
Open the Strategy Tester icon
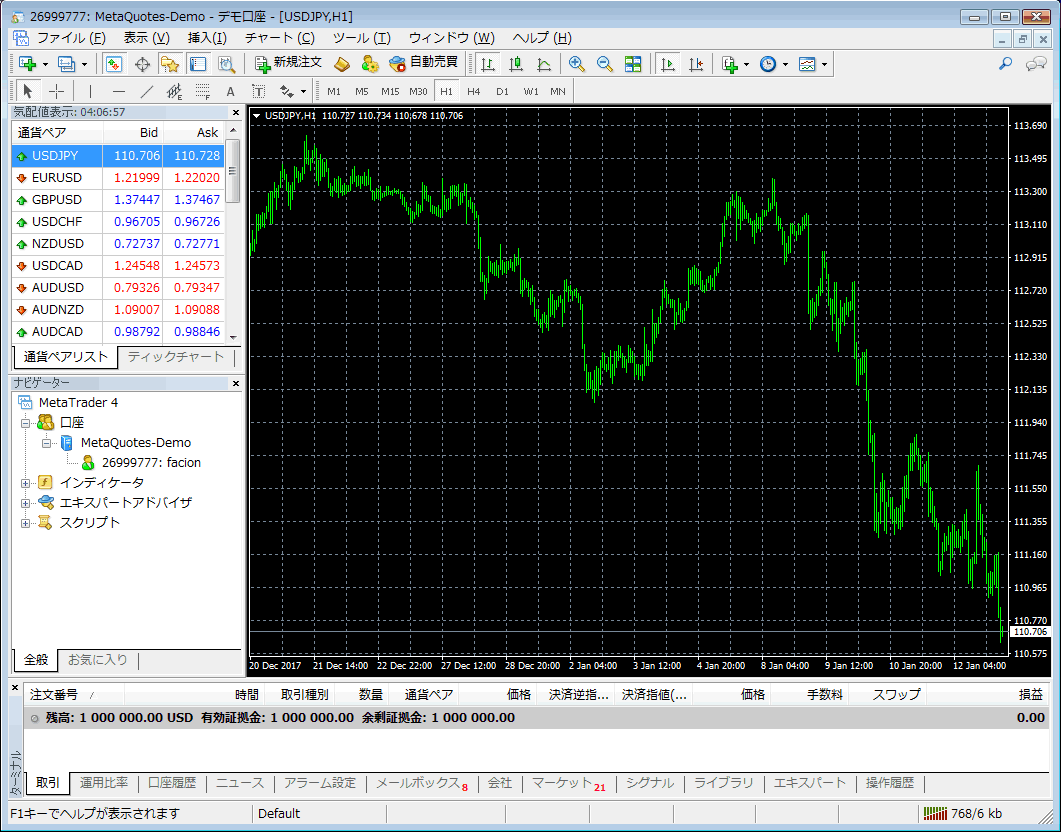226,64
